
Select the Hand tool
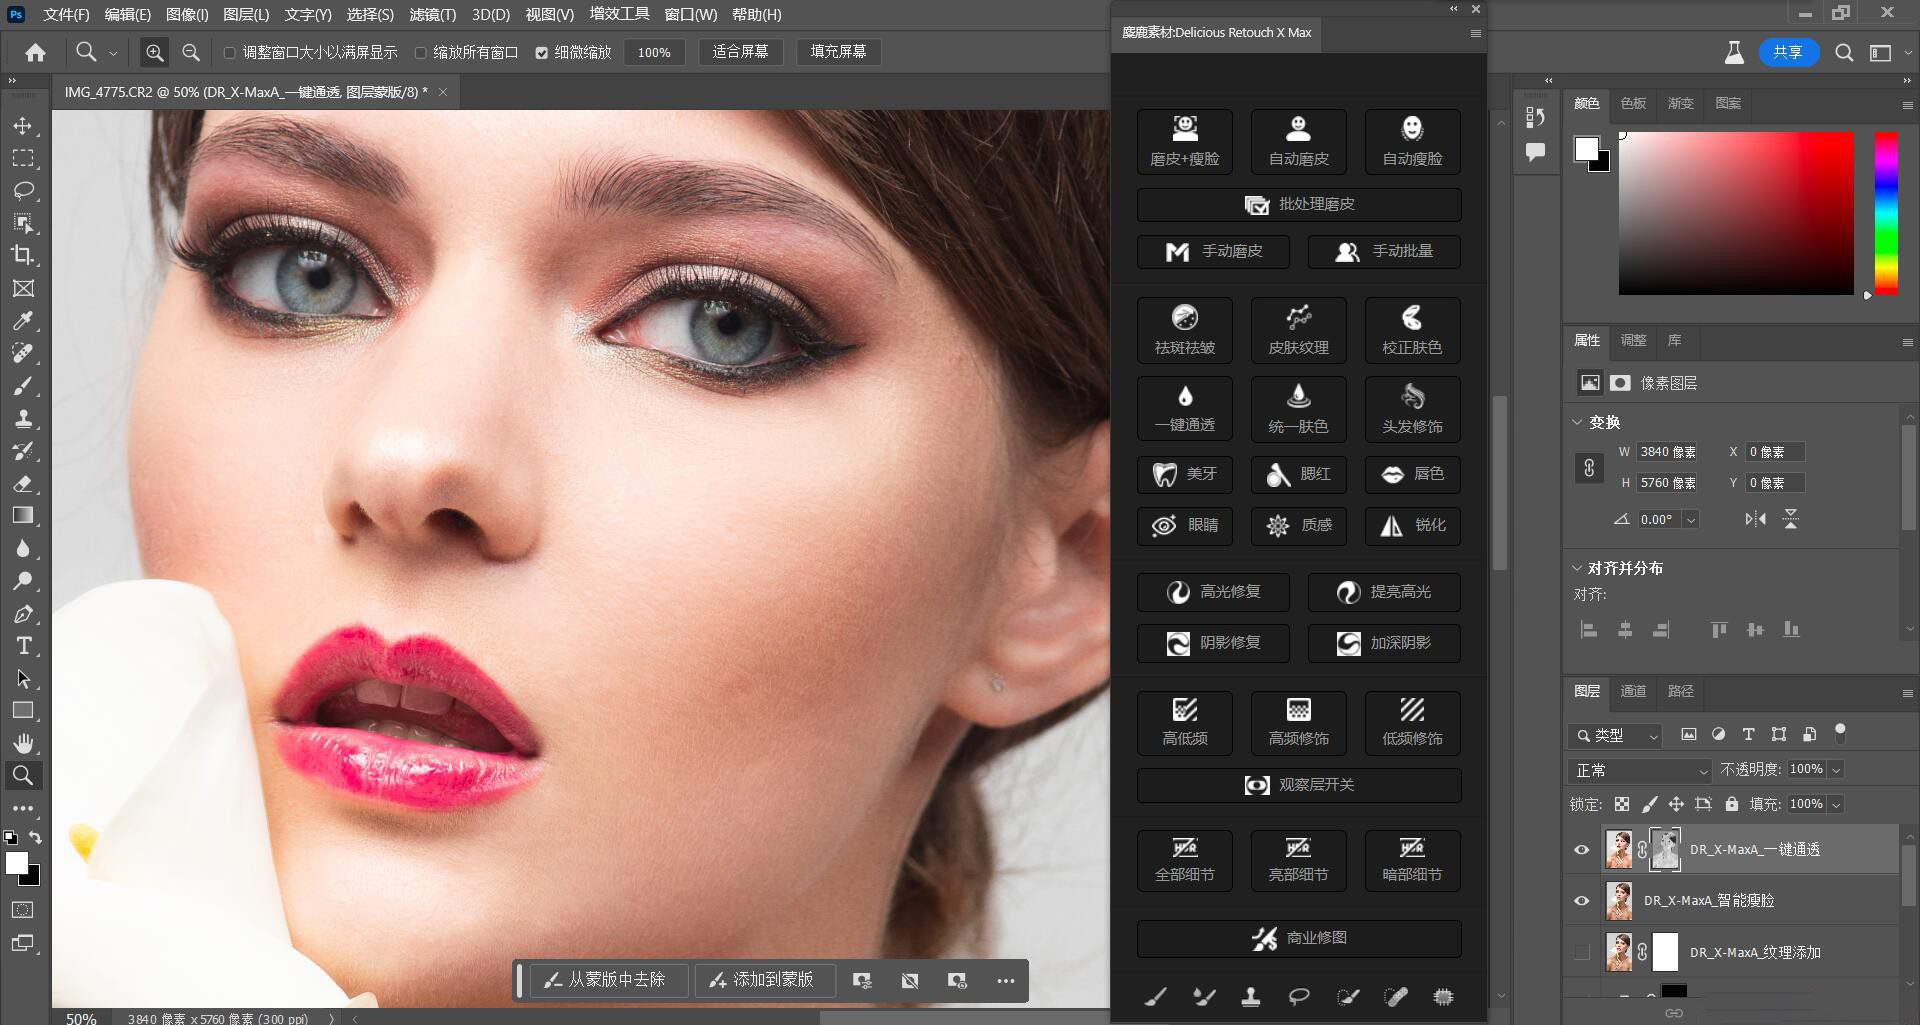(x=23, y=743)
